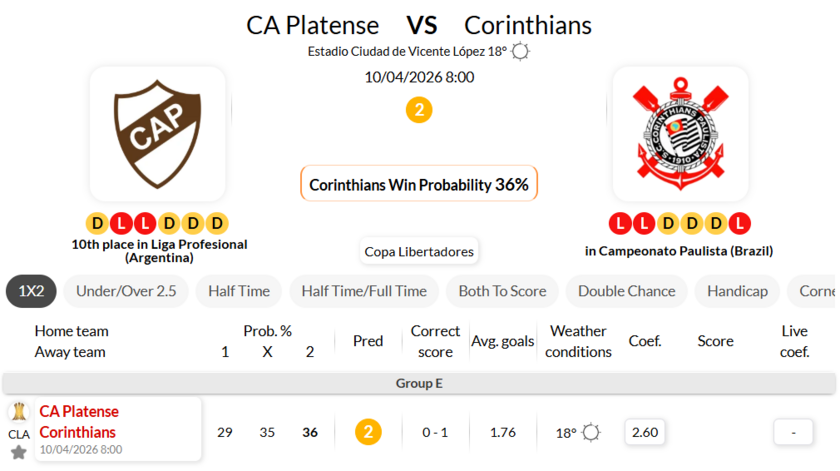Click the CA Platense club crest
Screen dimensions: 840x471
click(x=158, y=135)
